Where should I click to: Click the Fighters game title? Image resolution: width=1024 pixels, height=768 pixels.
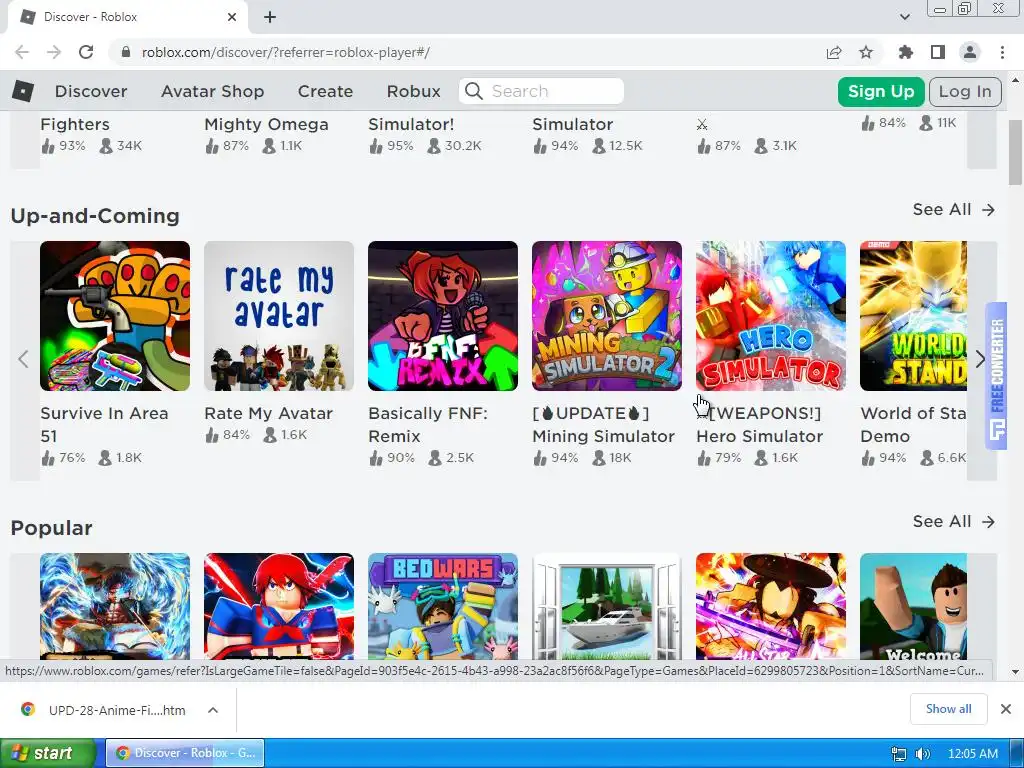coord(75,124)
